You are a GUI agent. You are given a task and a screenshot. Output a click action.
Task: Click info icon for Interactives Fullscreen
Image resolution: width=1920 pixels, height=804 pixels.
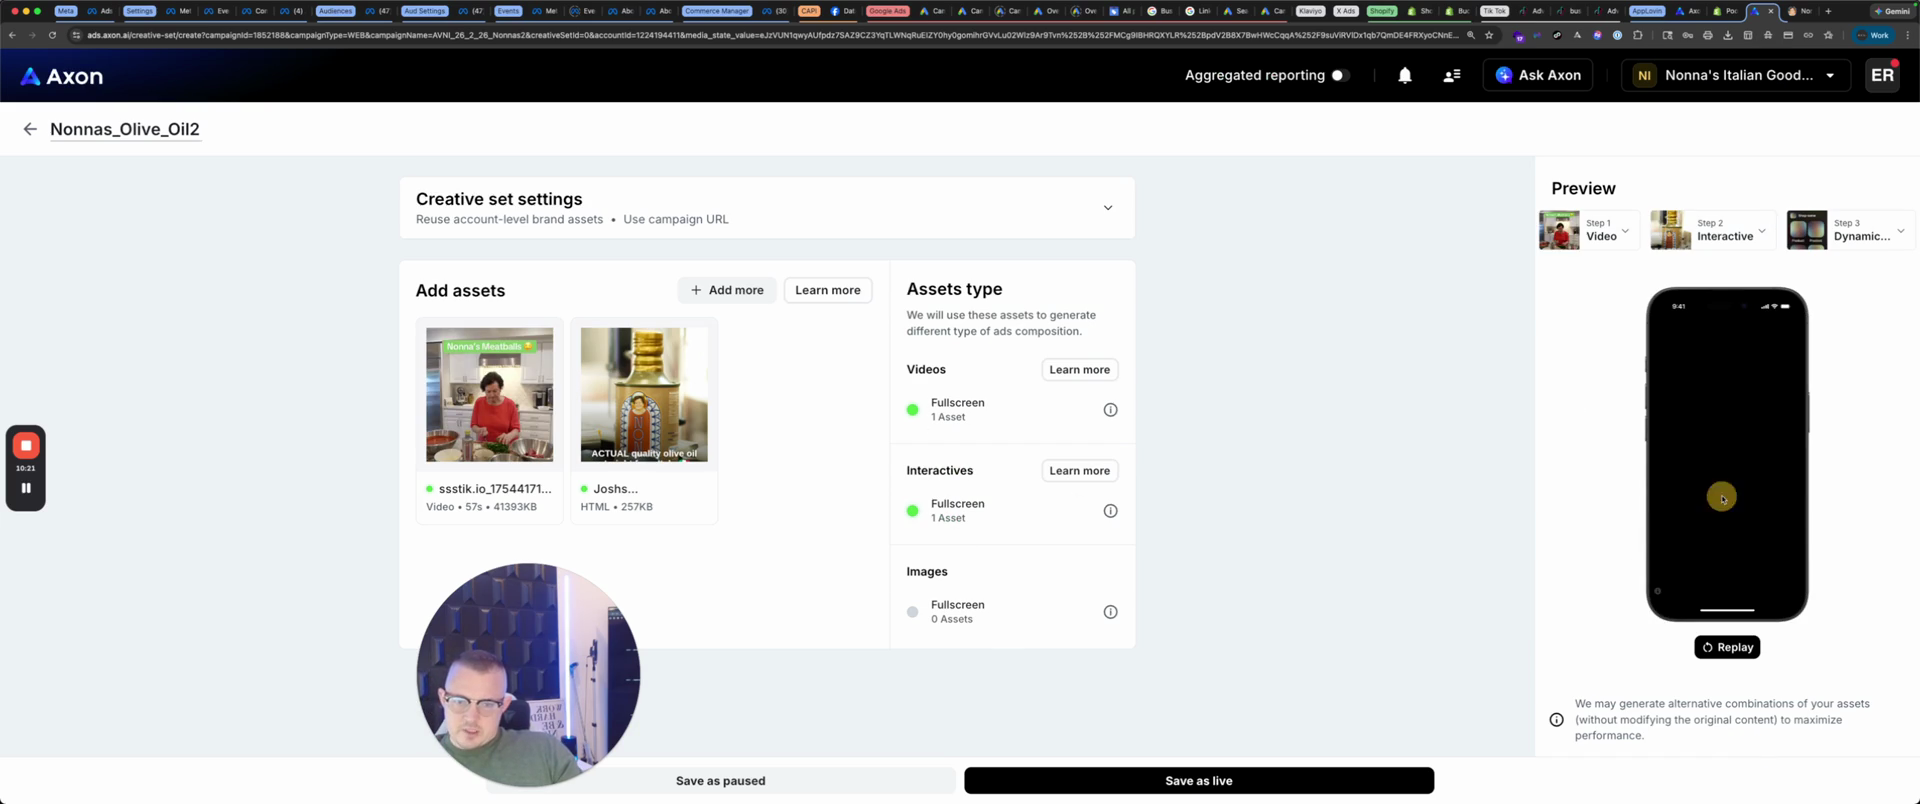pyautogui.click(x=1110, y=511)
